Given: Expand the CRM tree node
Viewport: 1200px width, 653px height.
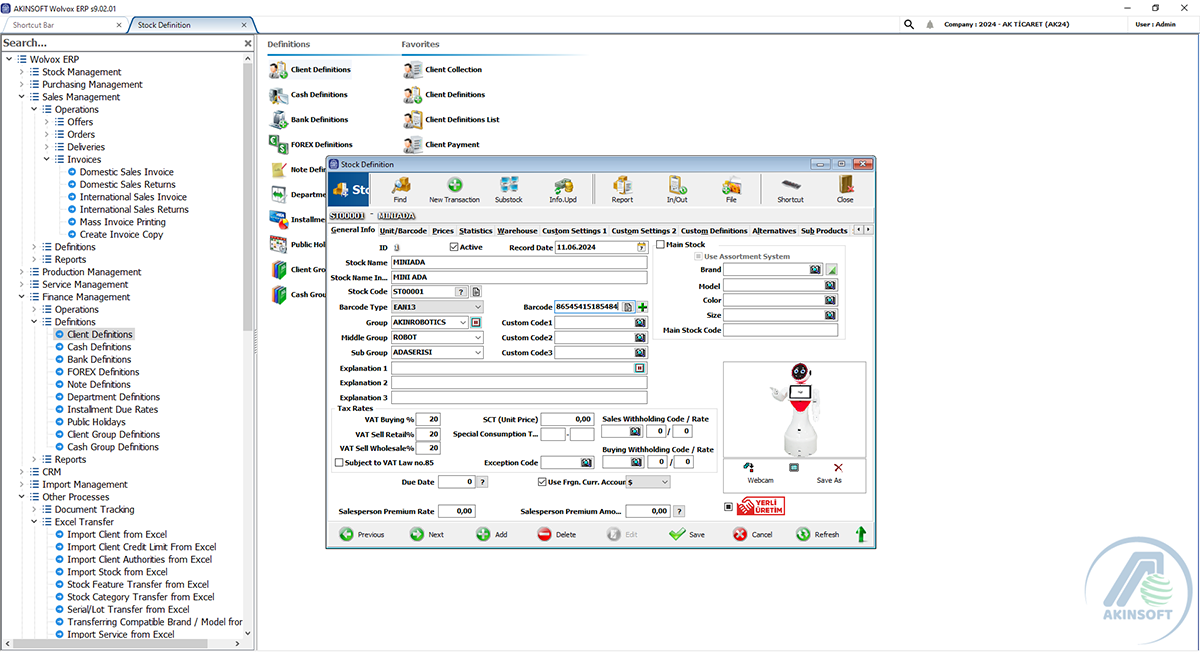Looking at the screenshot, I should click(x=22, y=472).
